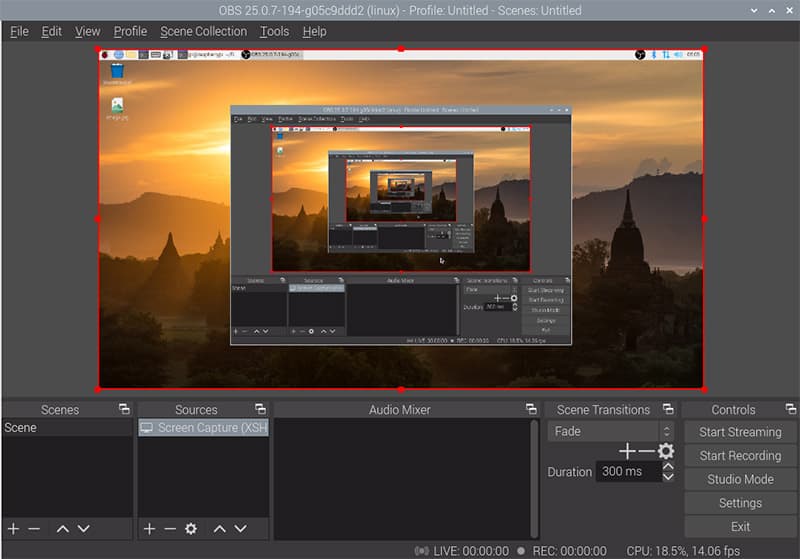Open the View menu
The height and width of the screenshot is (559, 800).
(87, 32)
